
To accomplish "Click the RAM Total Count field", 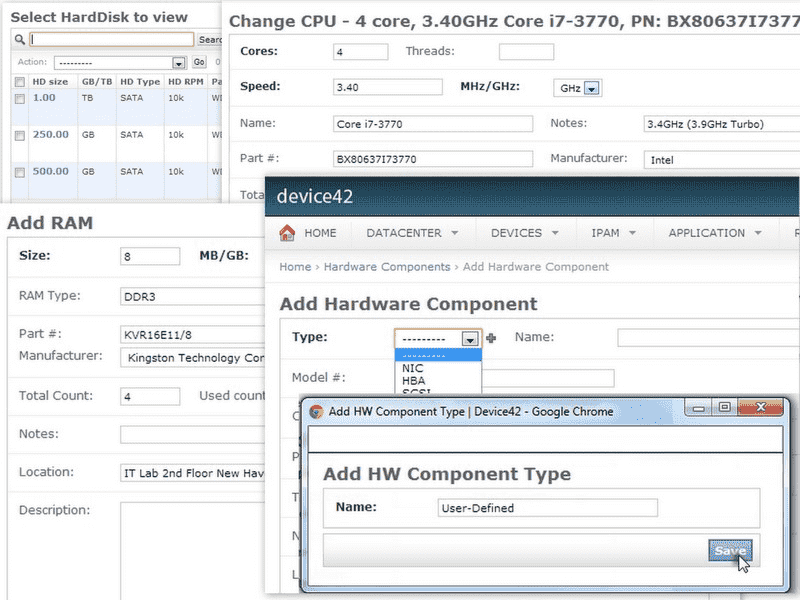I will coord(150,396).
